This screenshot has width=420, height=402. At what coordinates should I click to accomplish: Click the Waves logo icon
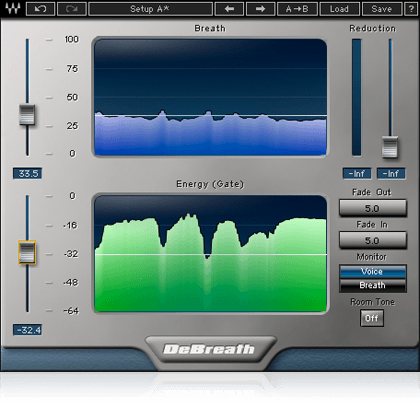13,8
